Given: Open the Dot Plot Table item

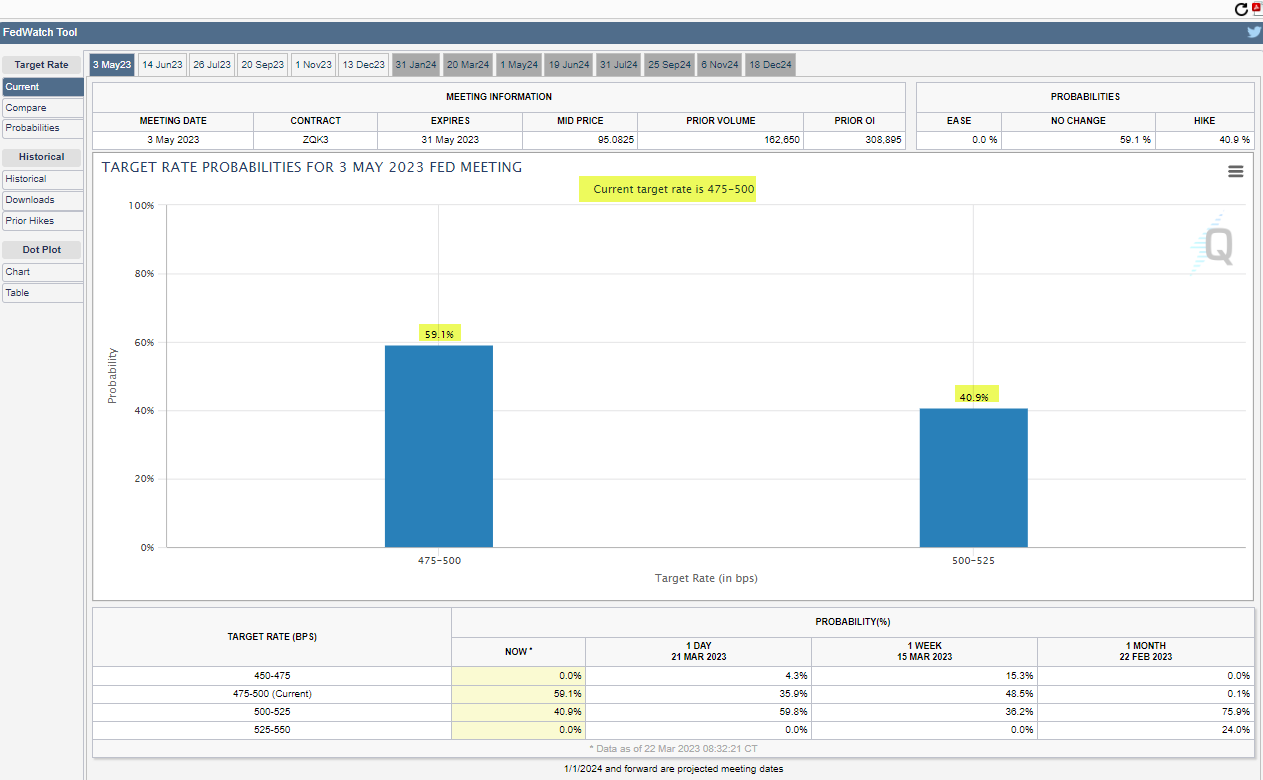Looking at the screenshot, I should tap(42, 293).
